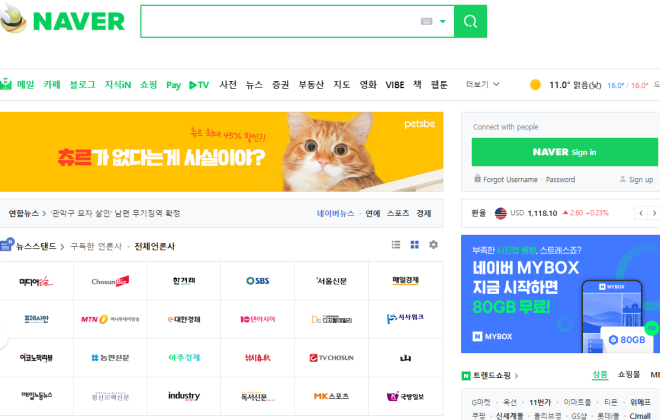Expand the search suggestions dropdown arrow

pyautogui.click(x=442, y=21)
